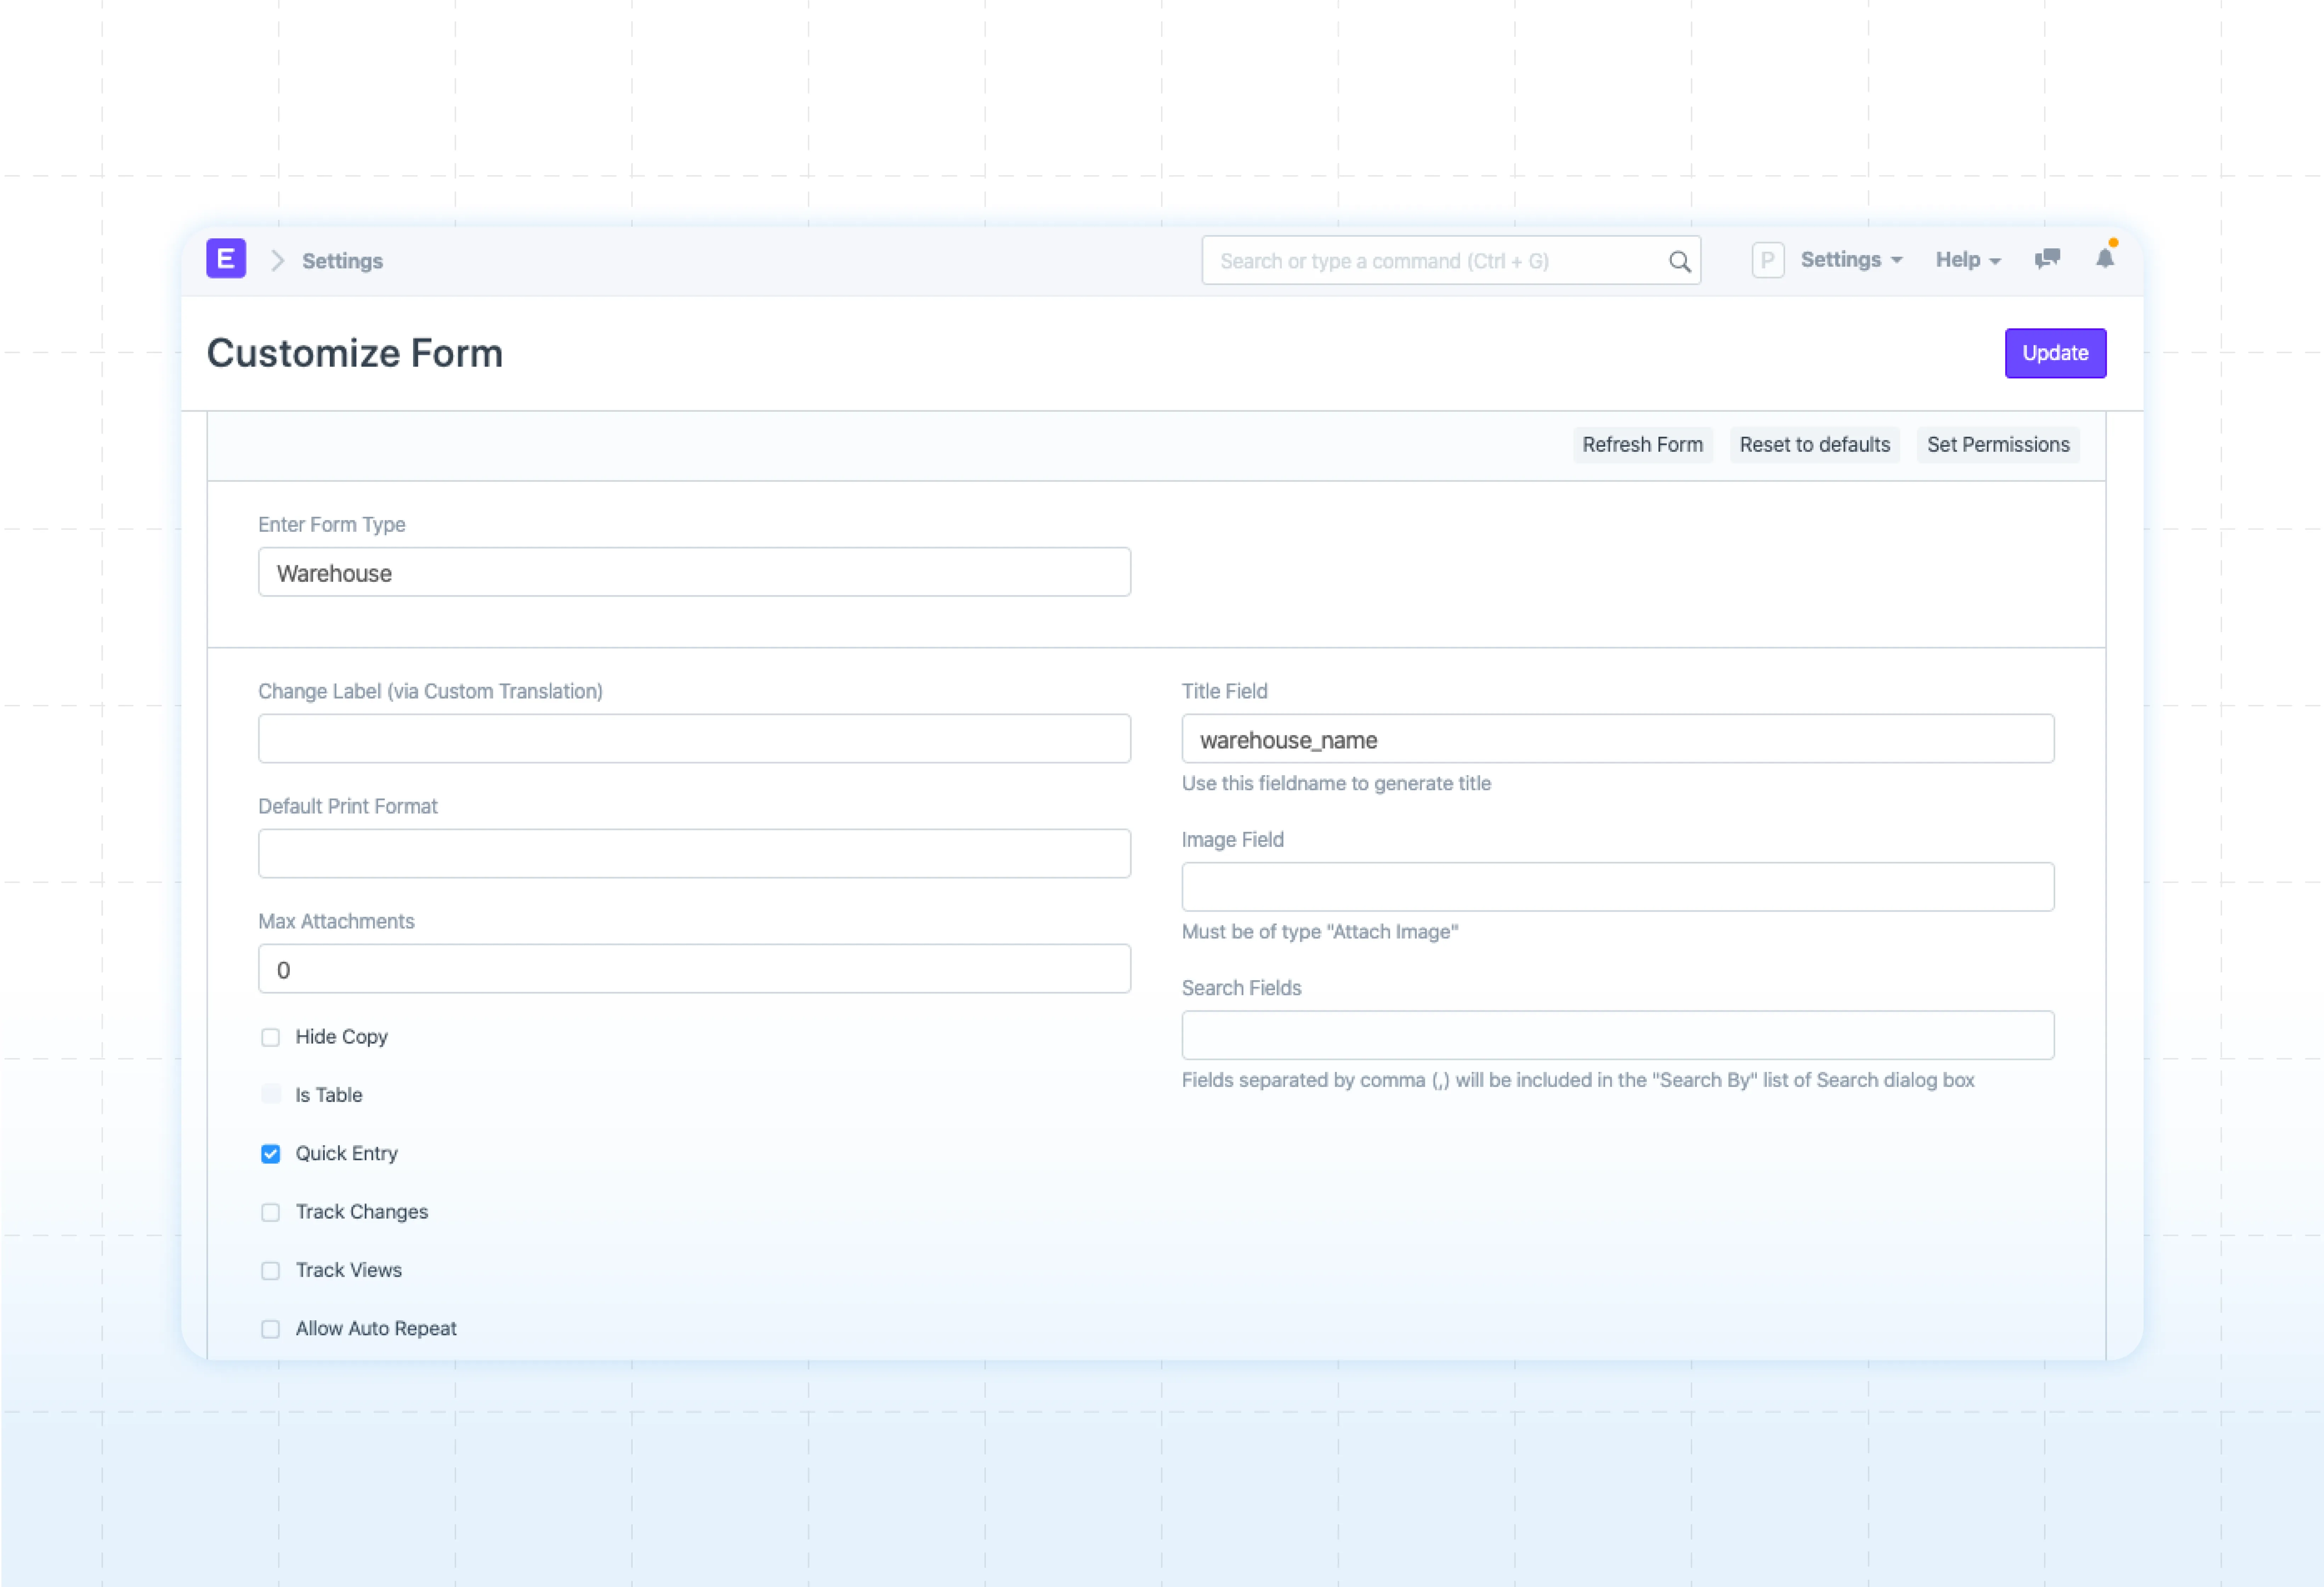2324x1587 pixels.
Task: Click the breadcrumb chevron arrow icon
Action: (x=278, y=261)
